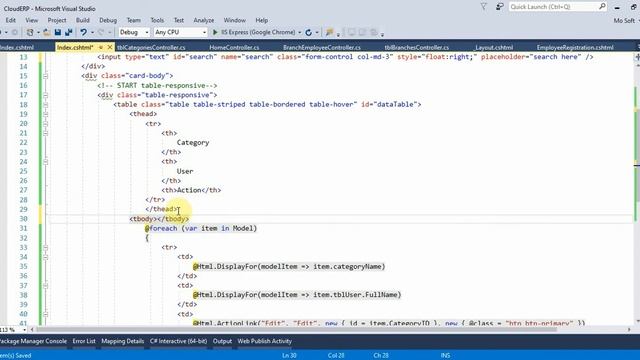Collapse the first th block at line 21

(x=45, y=133)
